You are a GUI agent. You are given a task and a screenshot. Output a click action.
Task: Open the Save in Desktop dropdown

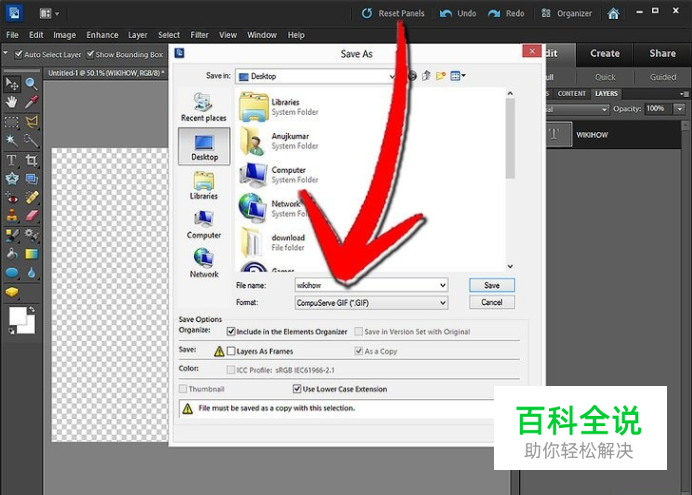pyautogui.click(x=315, y=76)
